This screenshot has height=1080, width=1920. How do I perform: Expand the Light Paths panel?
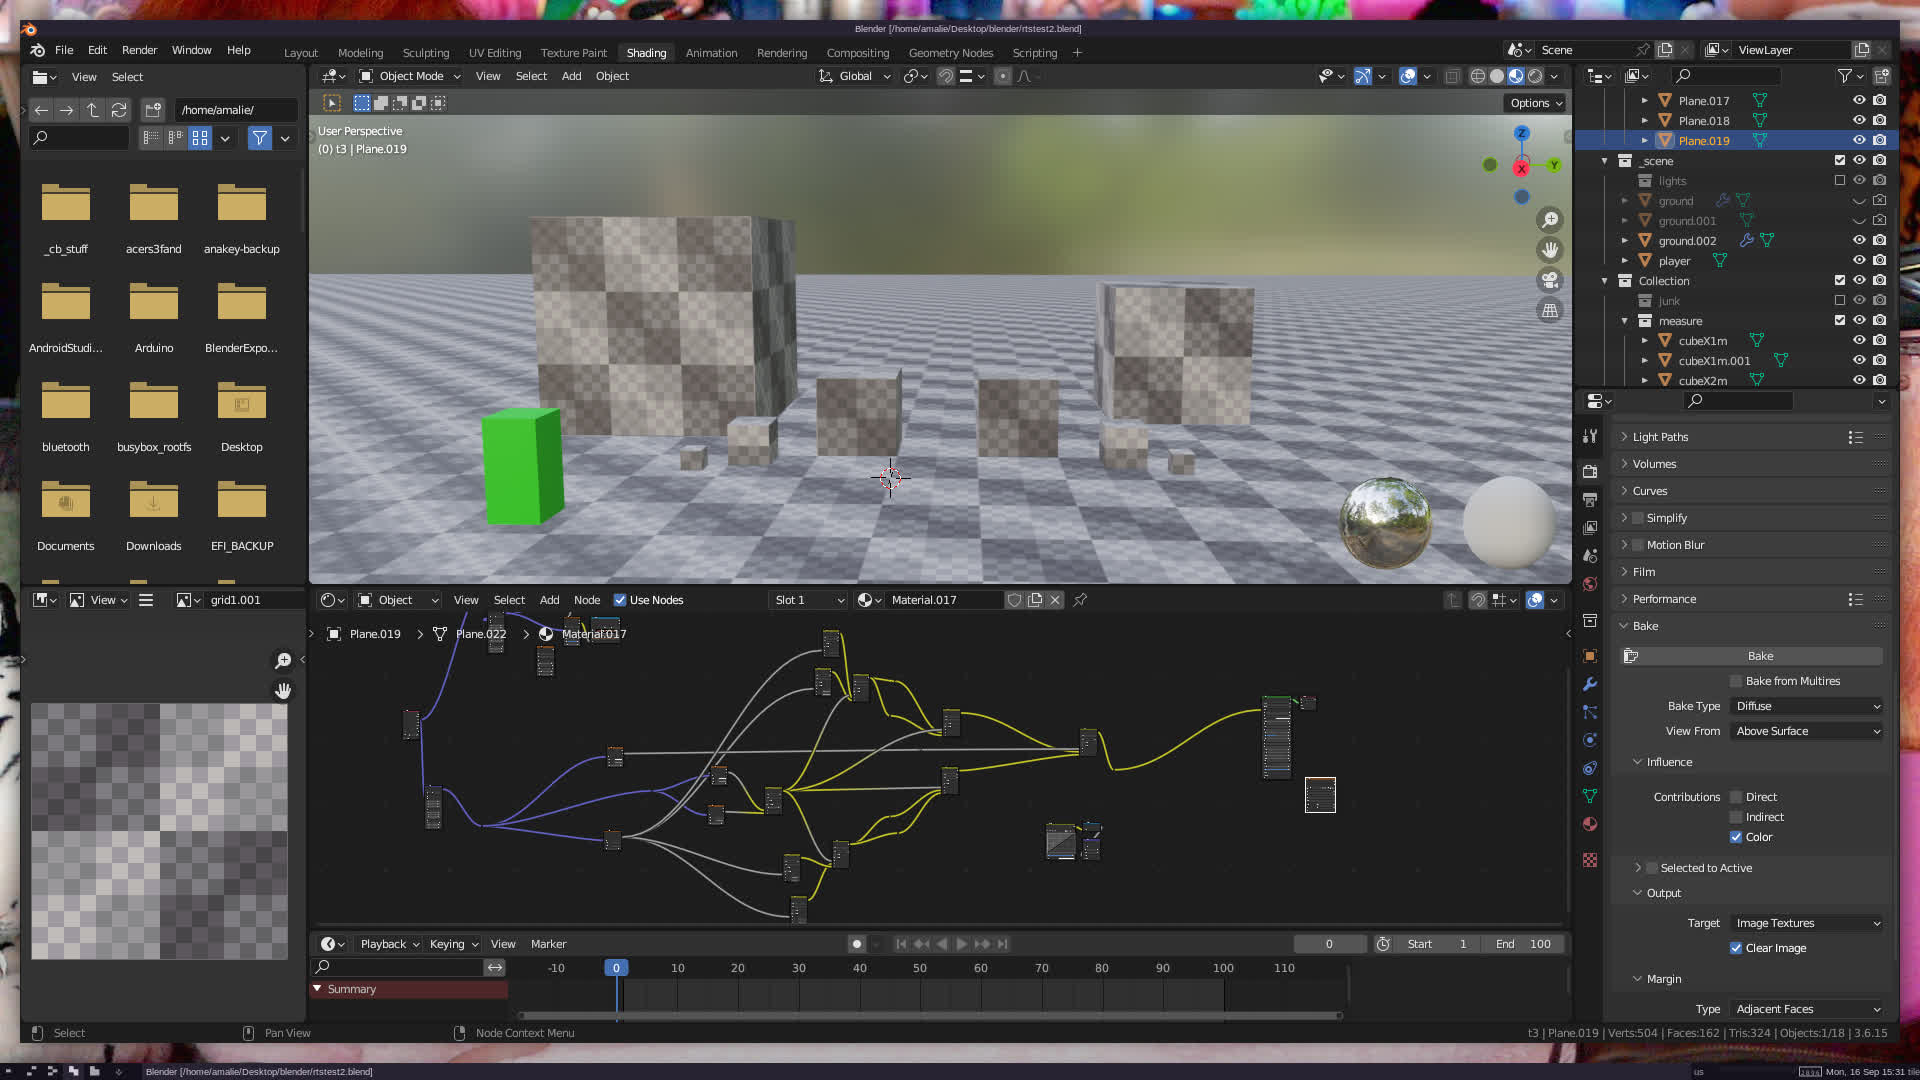(1660, 437)
